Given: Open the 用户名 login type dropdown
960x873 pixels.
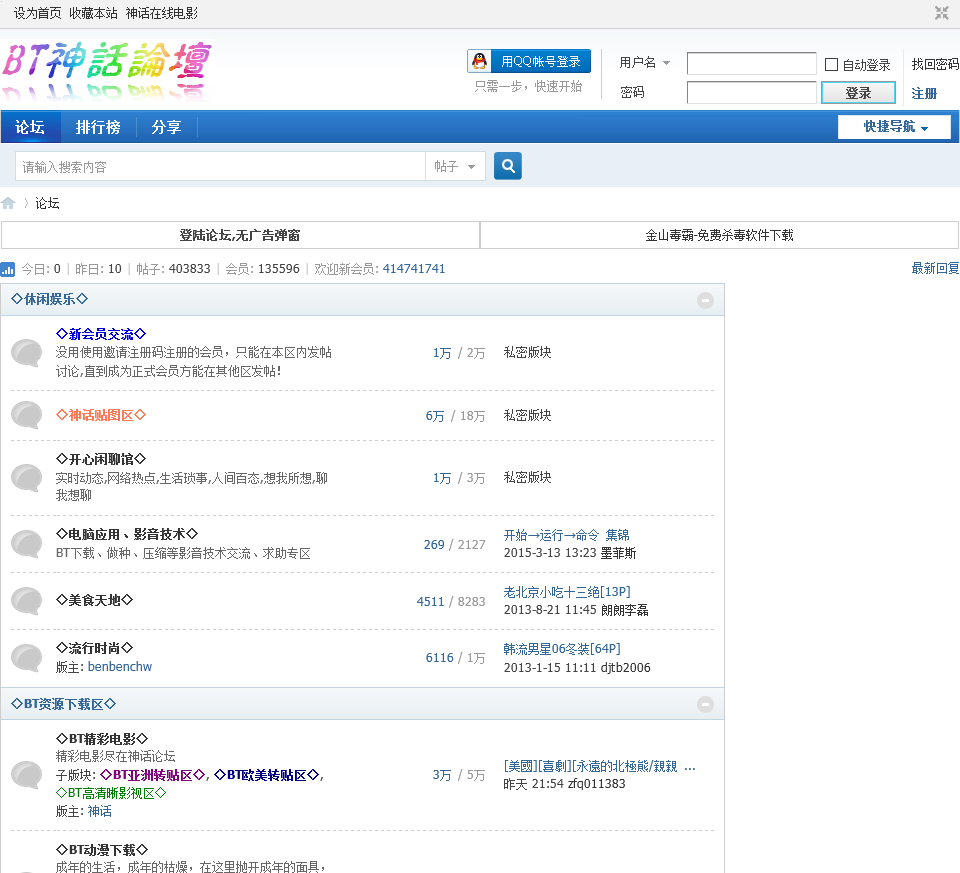Looking at the screenshot, I should coord(645,62).
